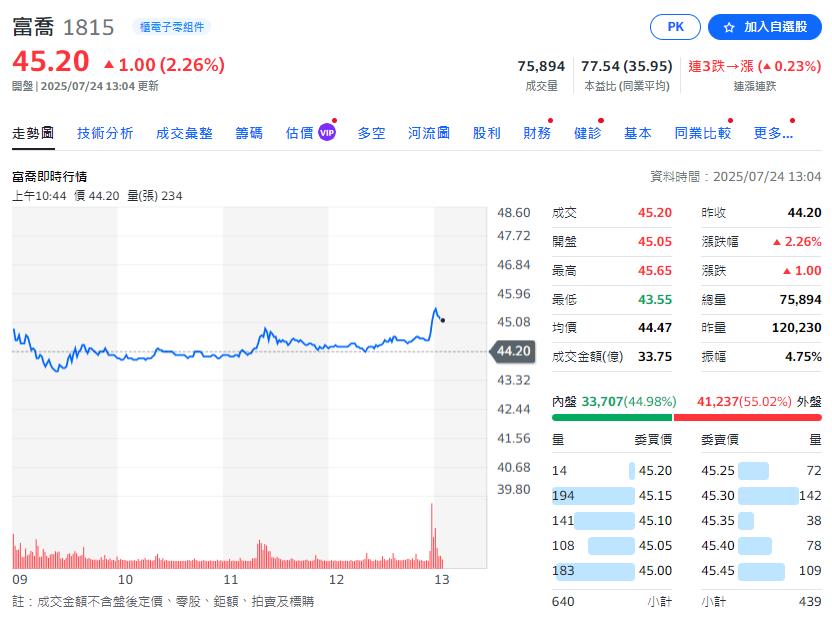This screenshot has height=620, width=832.
Task: Click the 均價 value 44.47
Action: [x=655, y=328]
